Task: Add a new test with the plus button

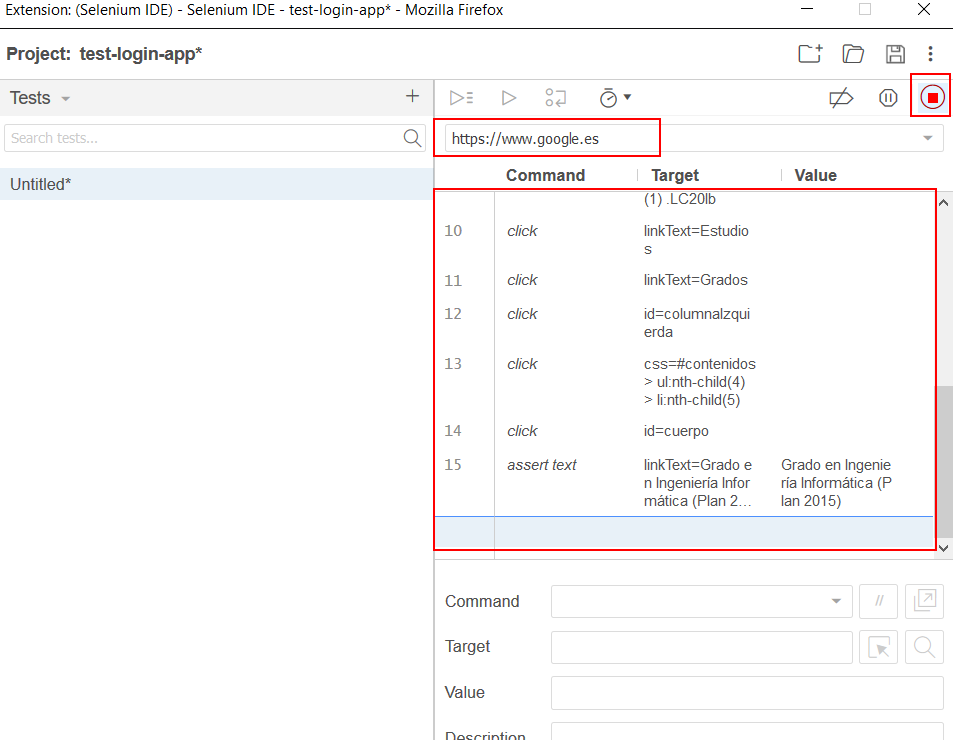Action: [x=412, y=97]
